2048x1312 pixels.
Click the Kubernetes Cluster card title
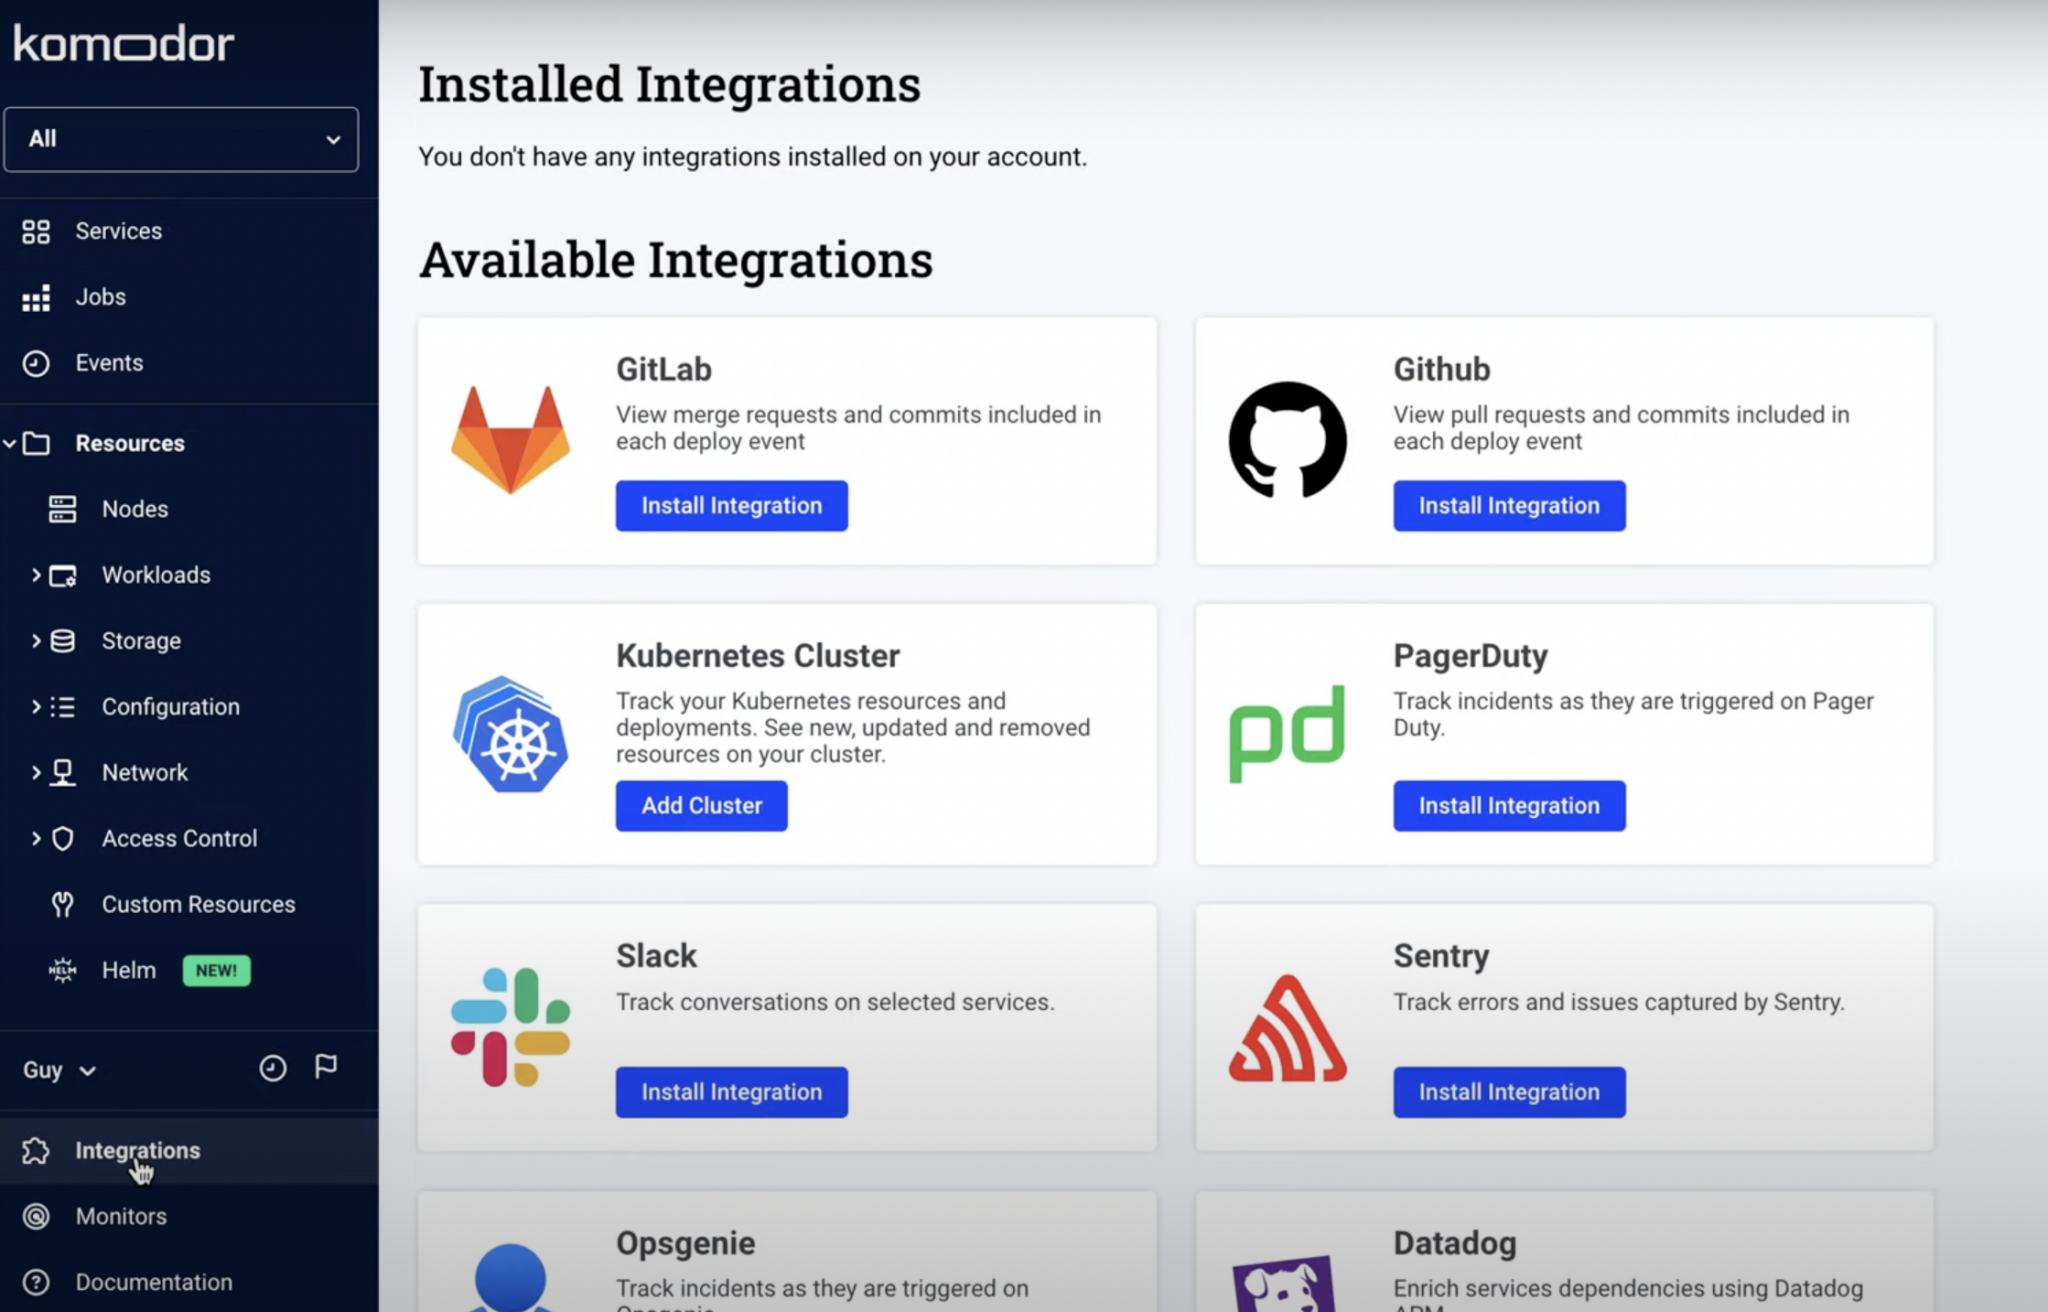(x=758, y=656)
